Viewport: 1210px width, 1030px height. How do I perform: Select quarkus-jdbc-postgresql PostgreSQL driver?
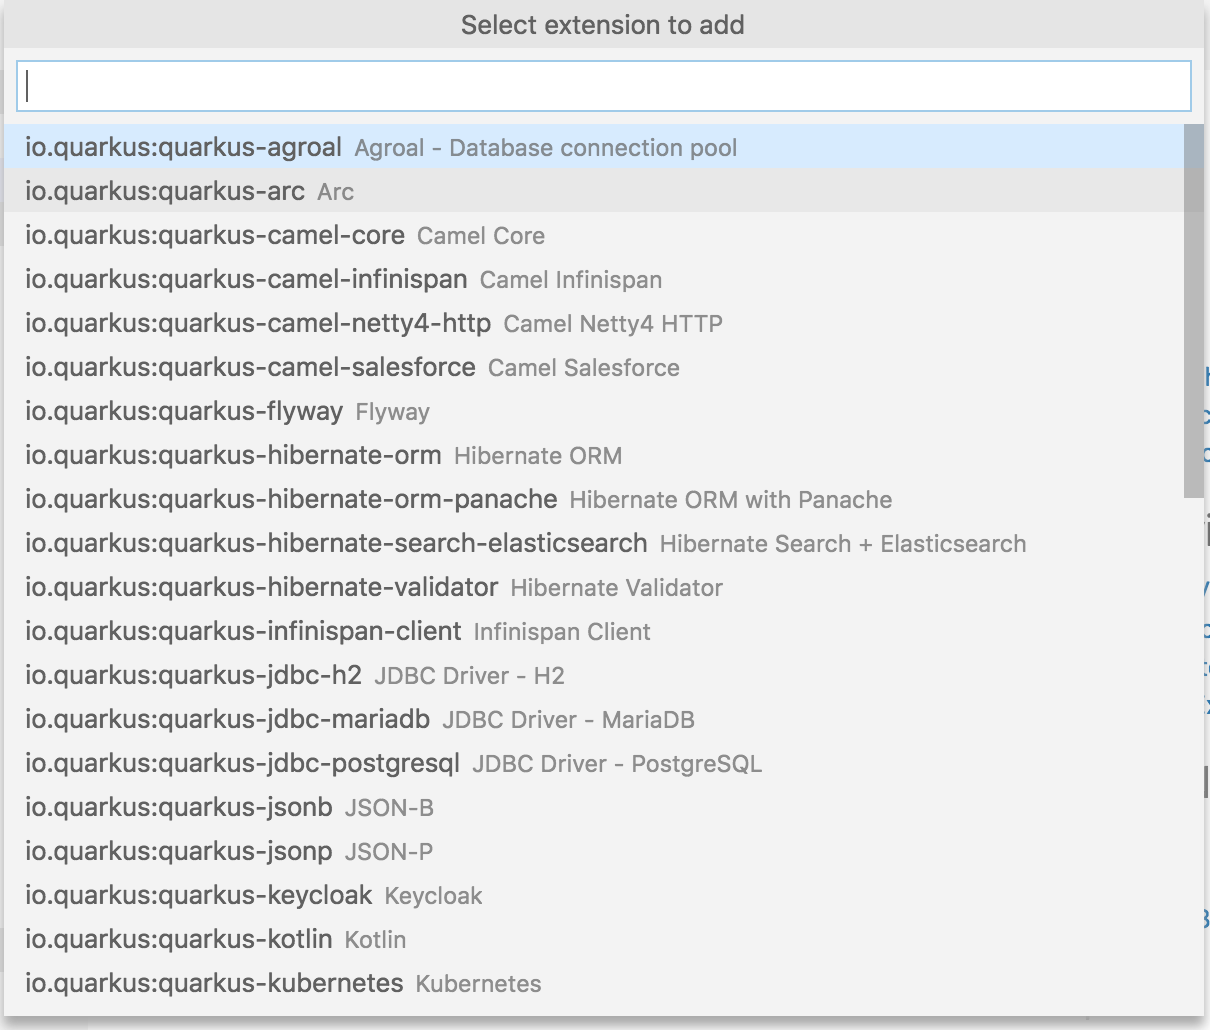pos(594,763)
